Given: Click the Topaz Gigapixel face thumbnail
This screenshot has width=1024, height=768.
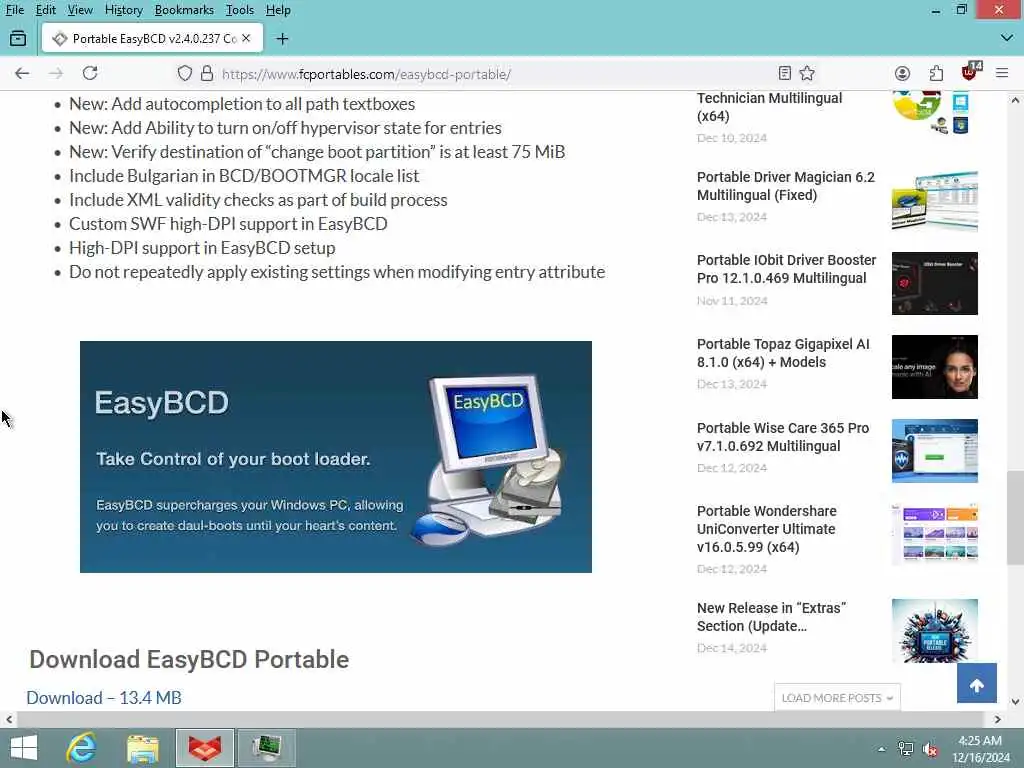Looking at the screenshot, I should [x=935, y=367].
